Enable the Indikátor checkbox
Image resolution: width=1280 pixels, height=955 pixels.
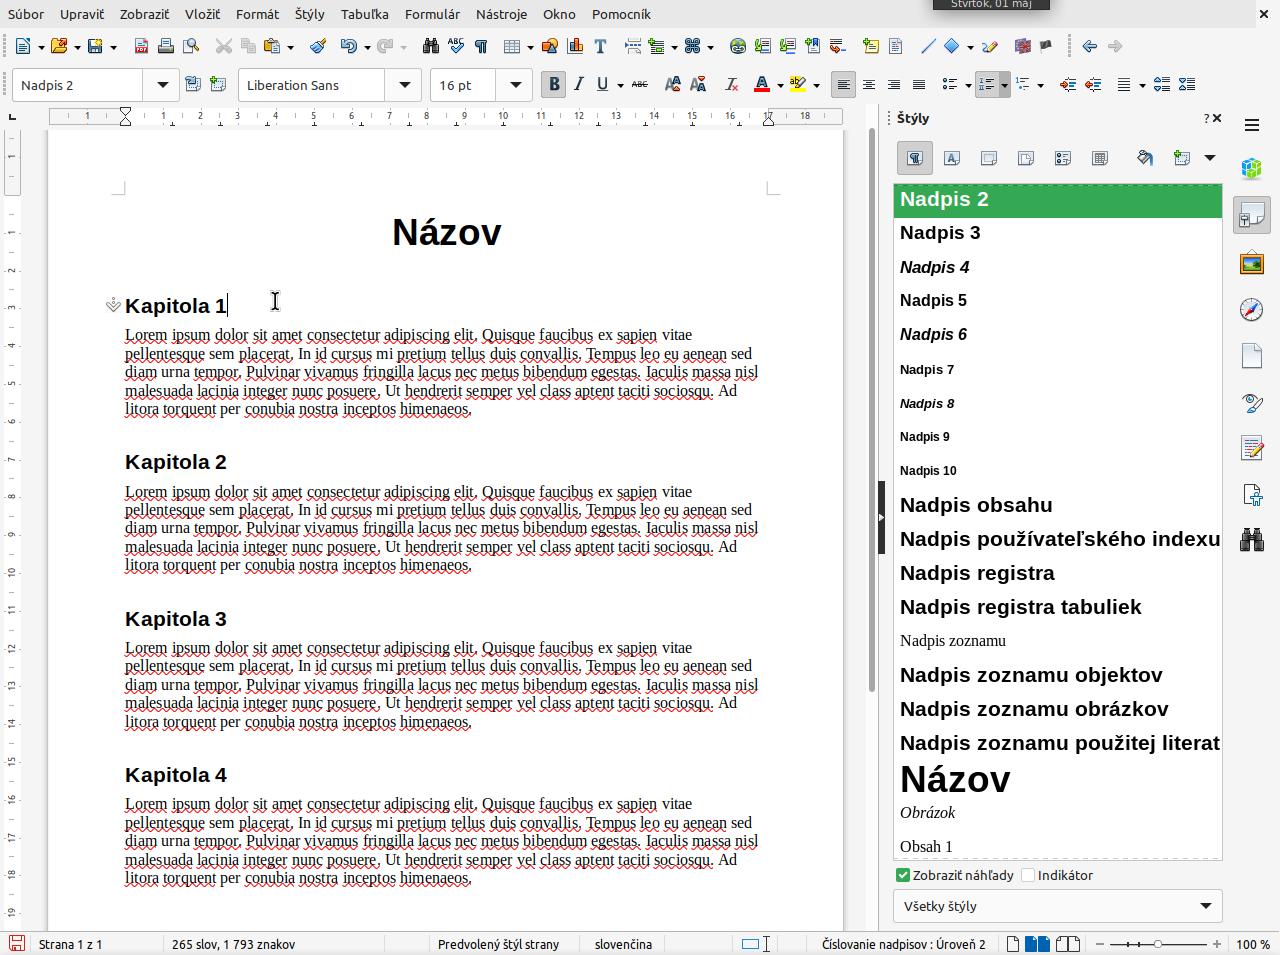(1028, 875)
